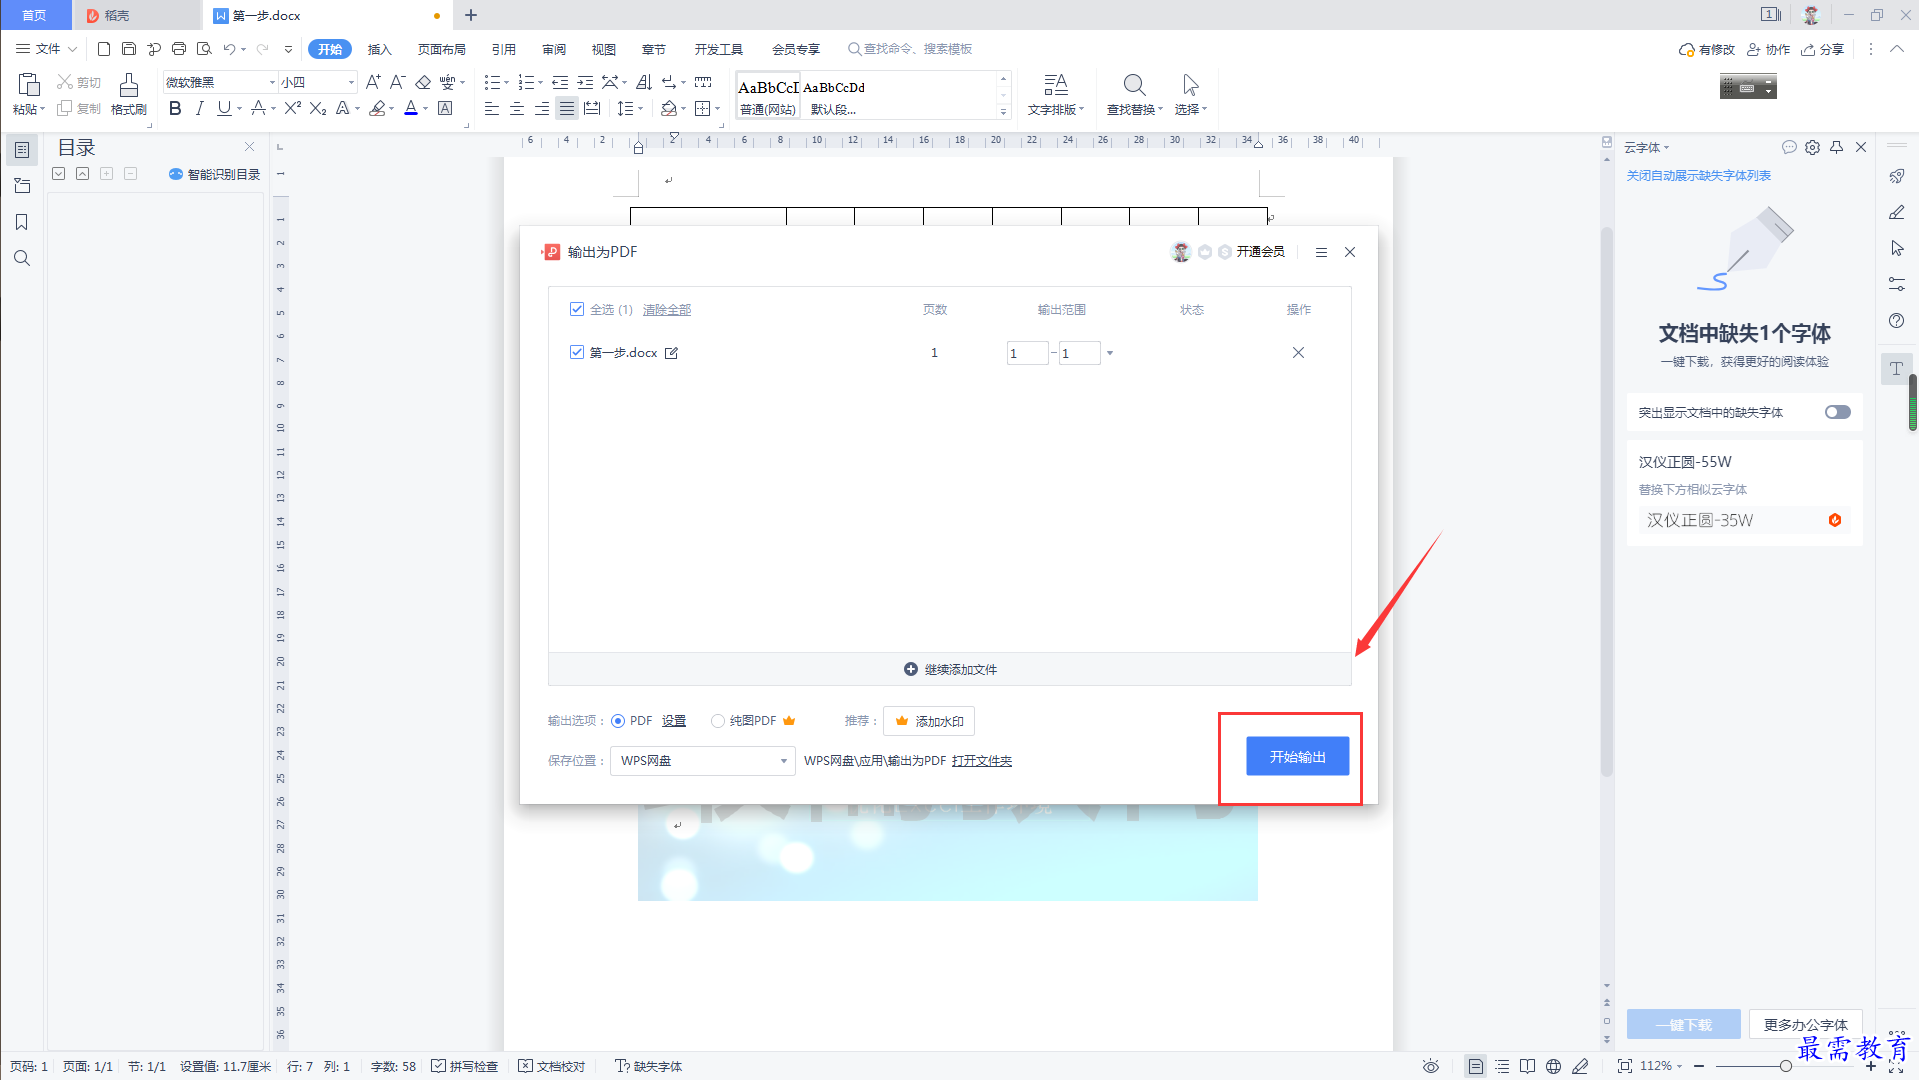Switch to the 插入 ribbon tab
Image resolution: width=1919 pixels, height=1080 pixels.
pyautogui.click(x=379, y=49)
